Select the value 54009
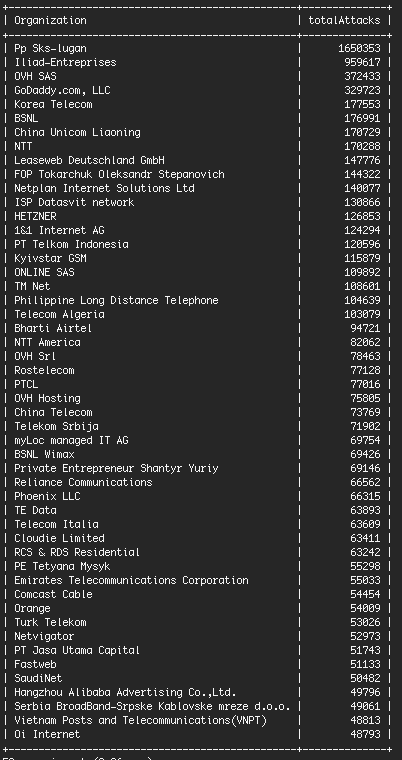The height and width of the screenshot is (760, 402). pos(366,609)
